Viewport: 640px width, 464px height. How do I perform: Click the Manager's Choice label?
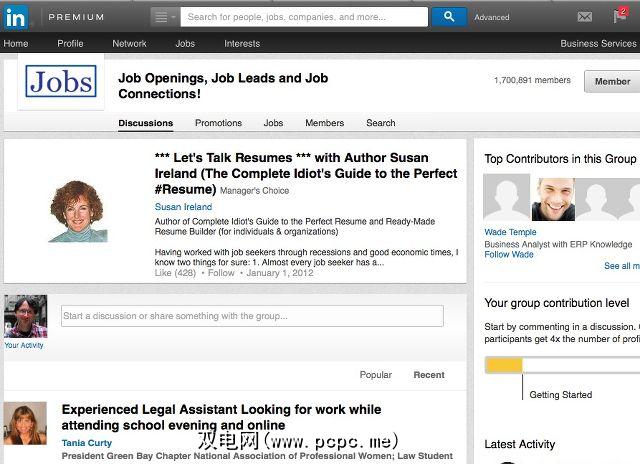tap(255, 191)
